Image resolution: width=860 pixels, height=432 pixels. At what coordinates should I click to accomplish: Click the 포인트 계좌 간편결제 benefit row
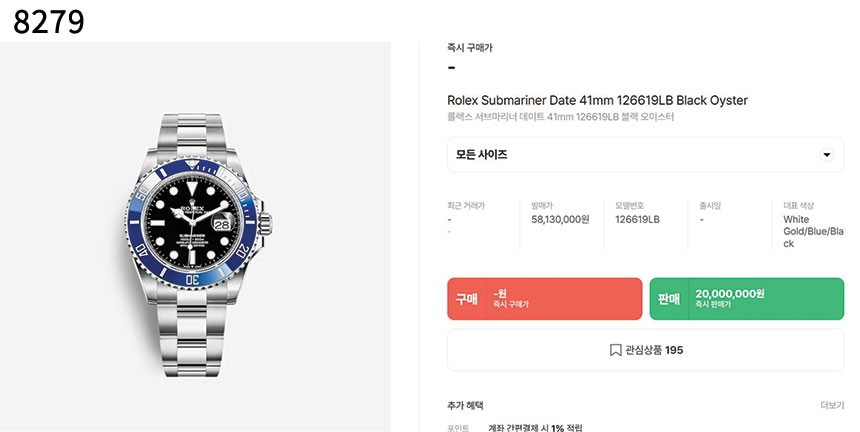(515, 428)
